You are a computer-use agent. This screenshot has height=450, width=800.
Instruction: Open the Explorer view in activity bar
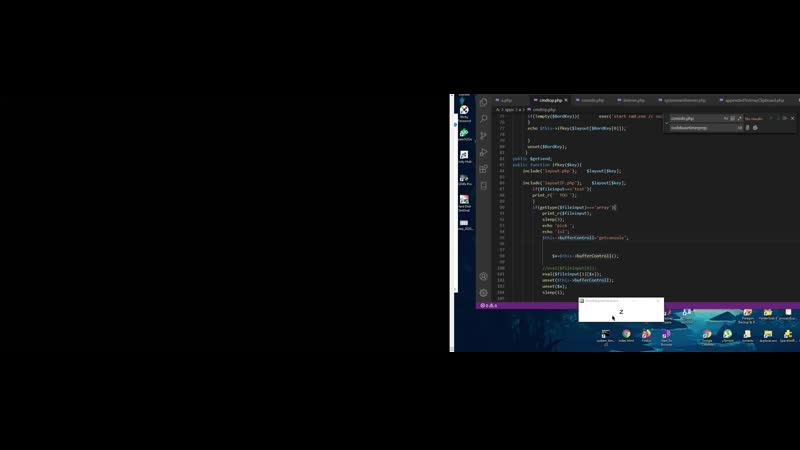coord(483,103)
